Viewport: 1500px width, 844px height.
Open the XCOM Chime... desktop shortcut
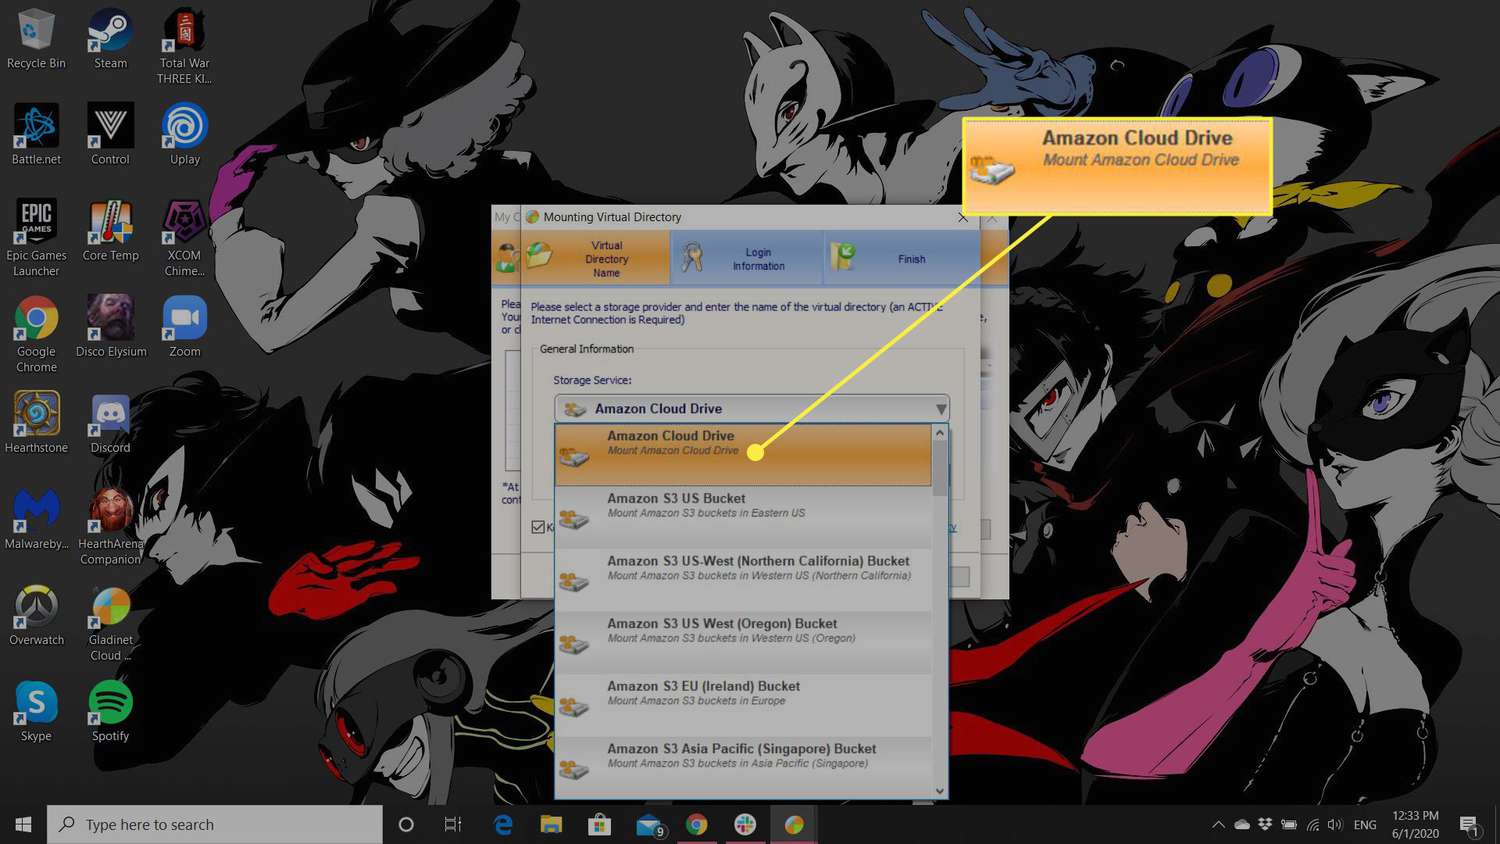point(185,238)
